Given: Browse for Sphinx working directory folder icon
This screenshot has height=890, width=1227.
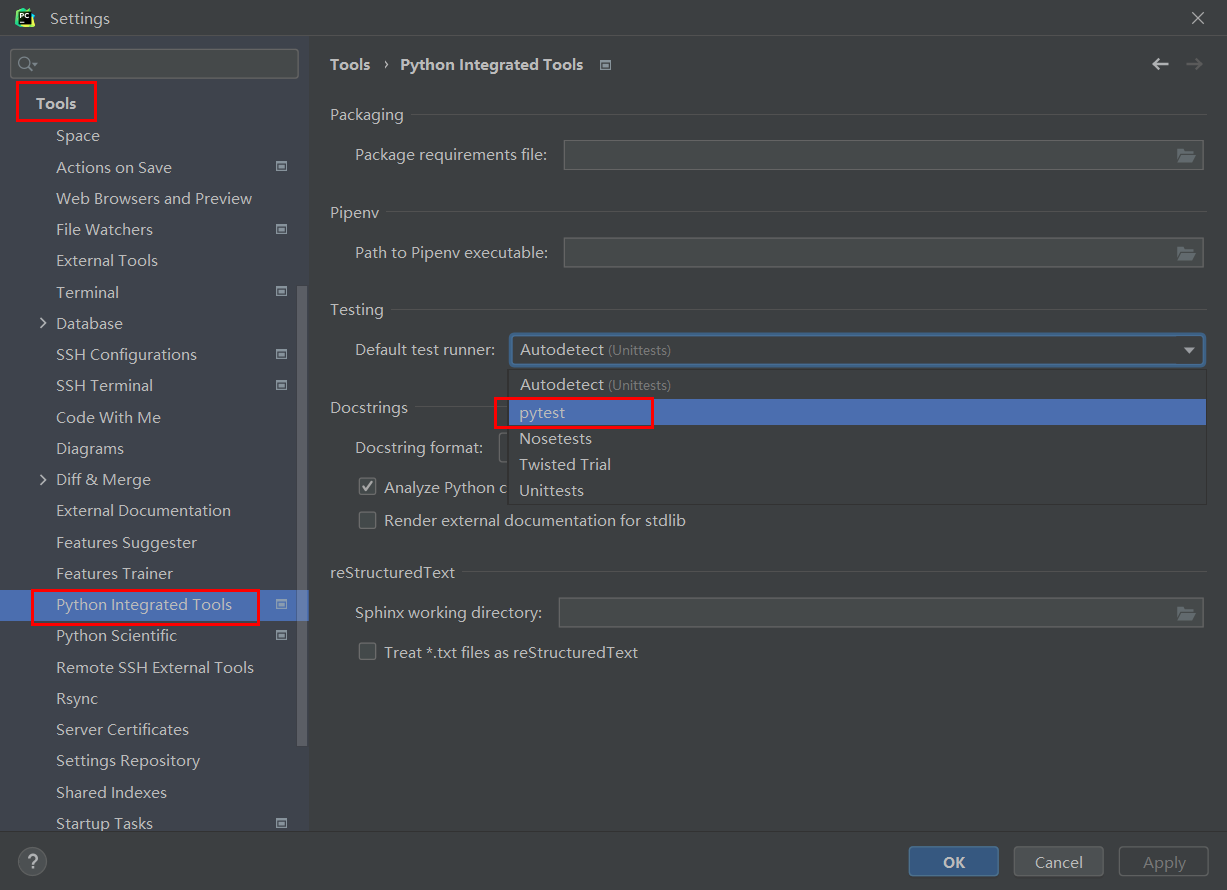Looking at the screenshot, I should (1186, 613).
